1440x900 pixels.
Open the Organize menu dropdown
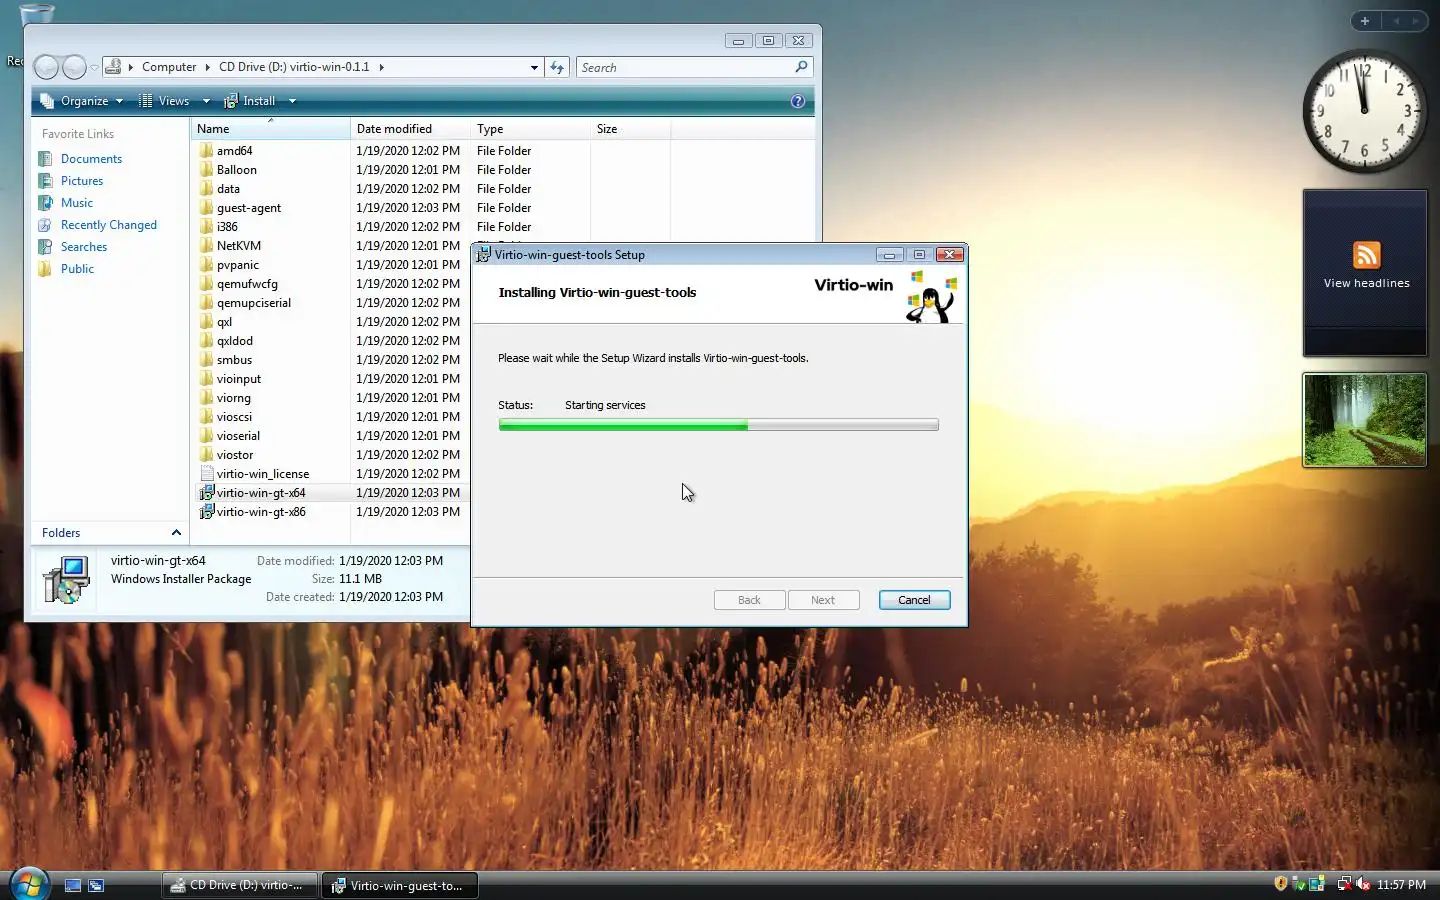point(82,101)
